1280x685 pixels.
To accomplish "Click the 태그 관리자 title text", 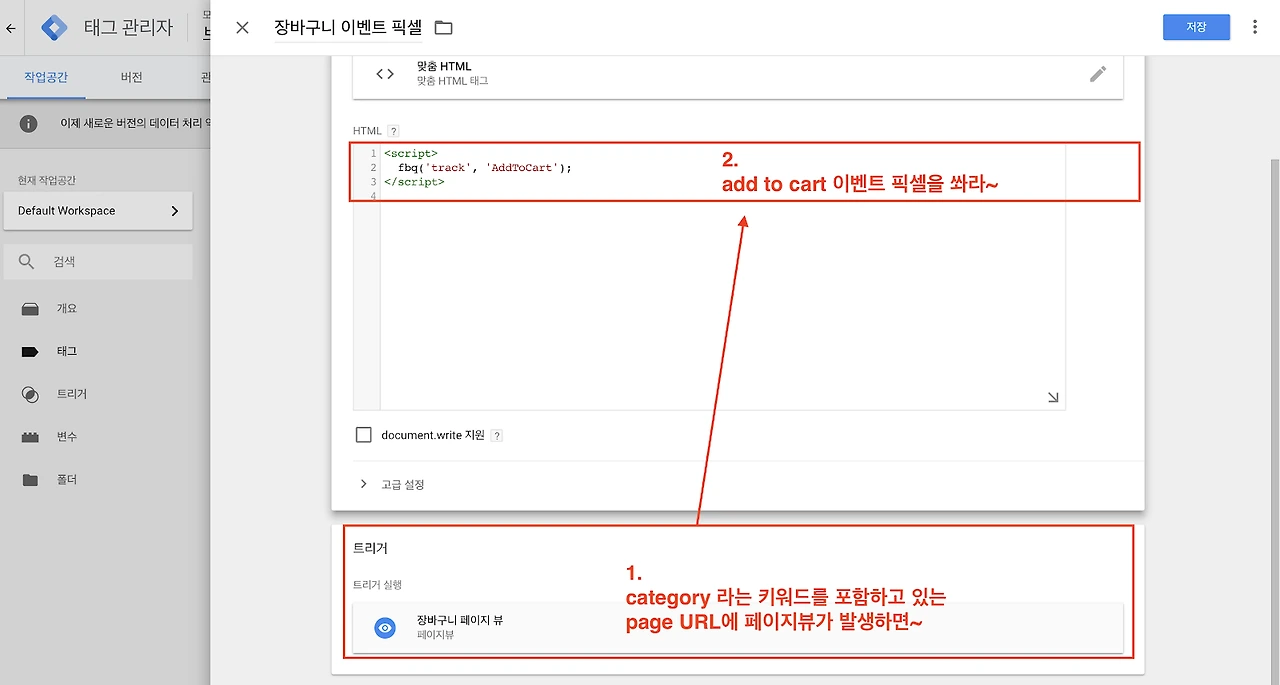I will (x=127, y=28).
